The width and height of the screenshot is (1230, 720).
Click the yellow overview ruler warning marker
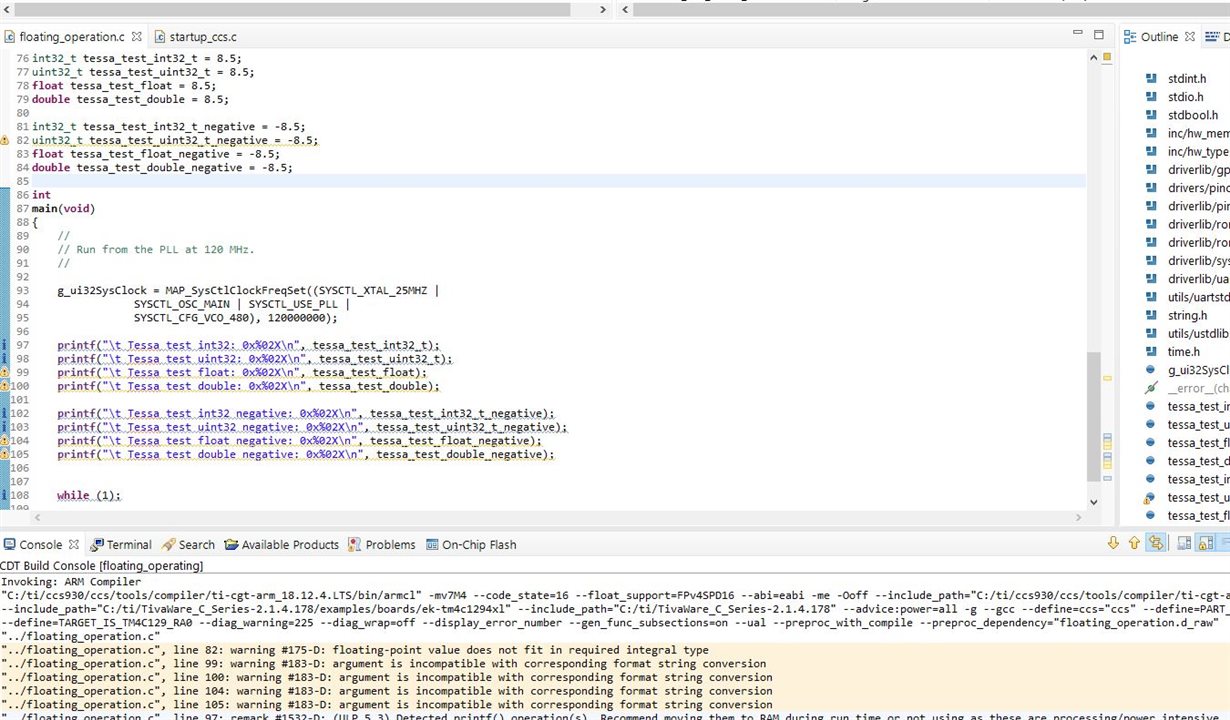pos(1107,379)
